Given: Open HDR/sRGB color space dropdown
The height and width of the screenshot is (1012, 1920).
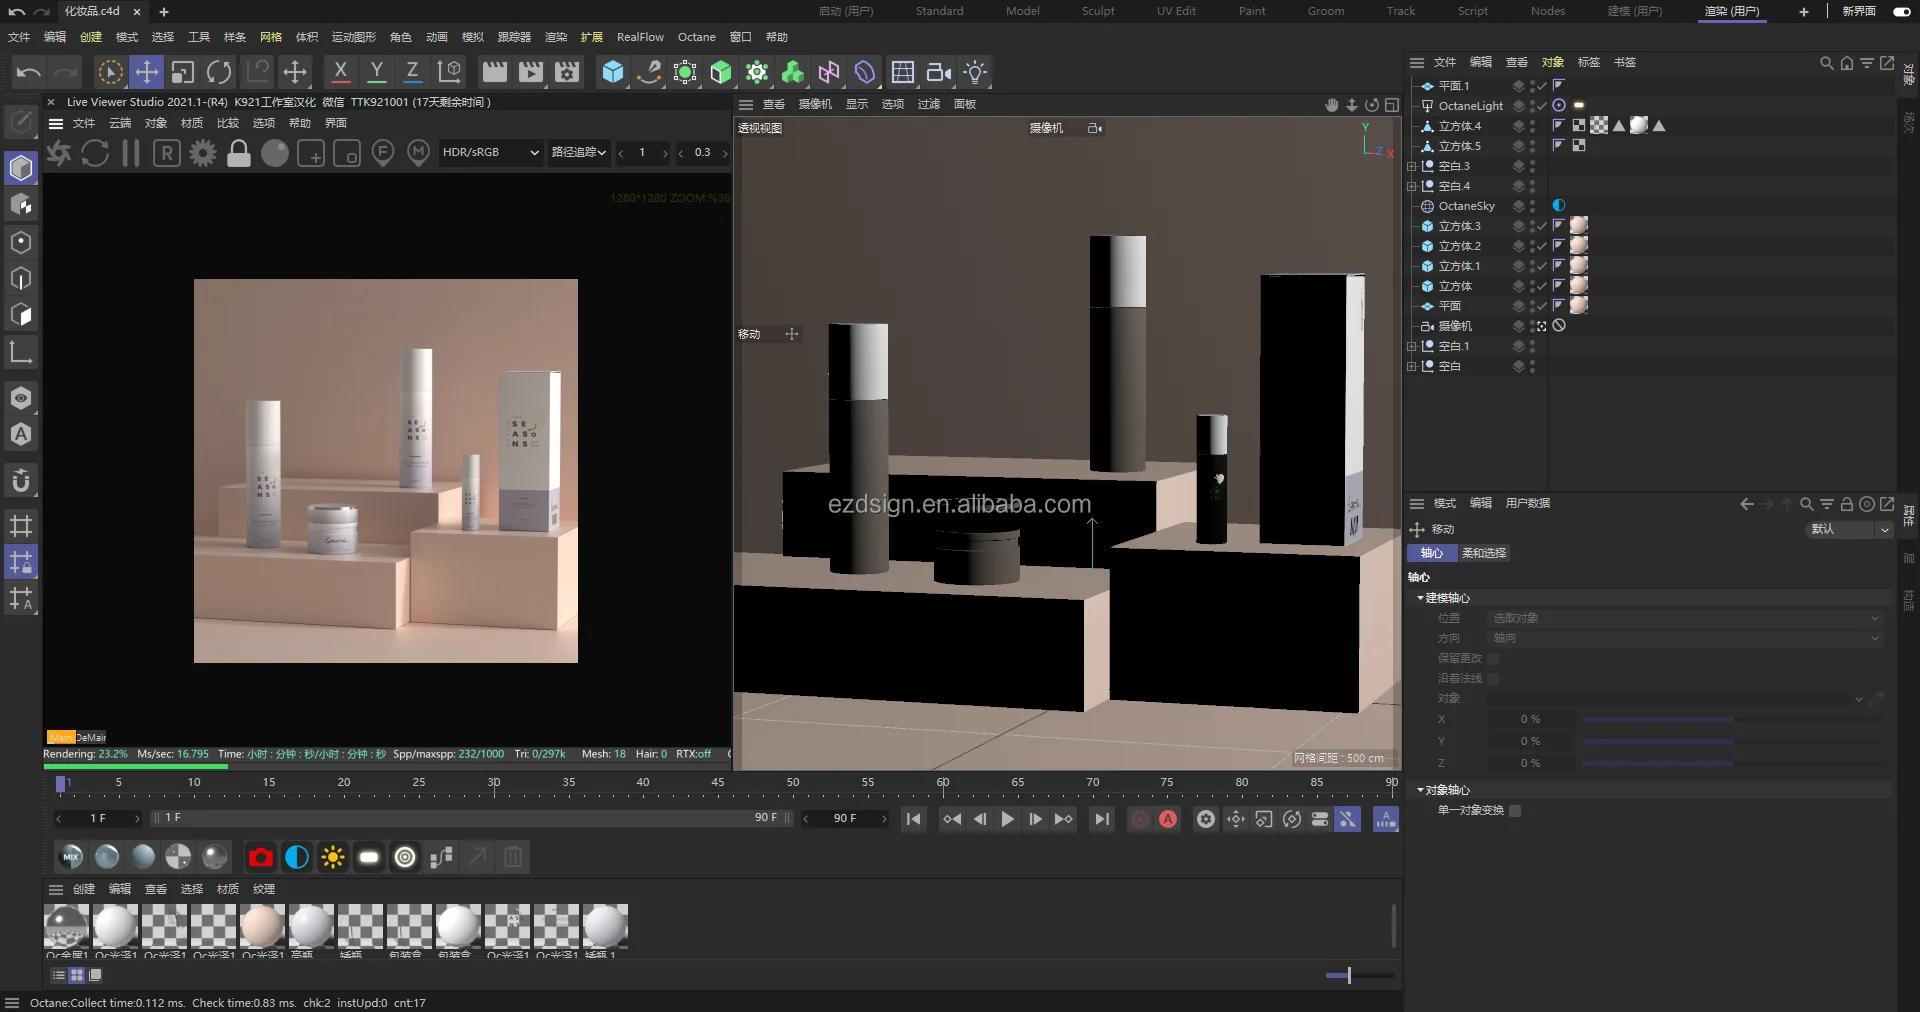Looking at the screenshot, I should (490, 153).
